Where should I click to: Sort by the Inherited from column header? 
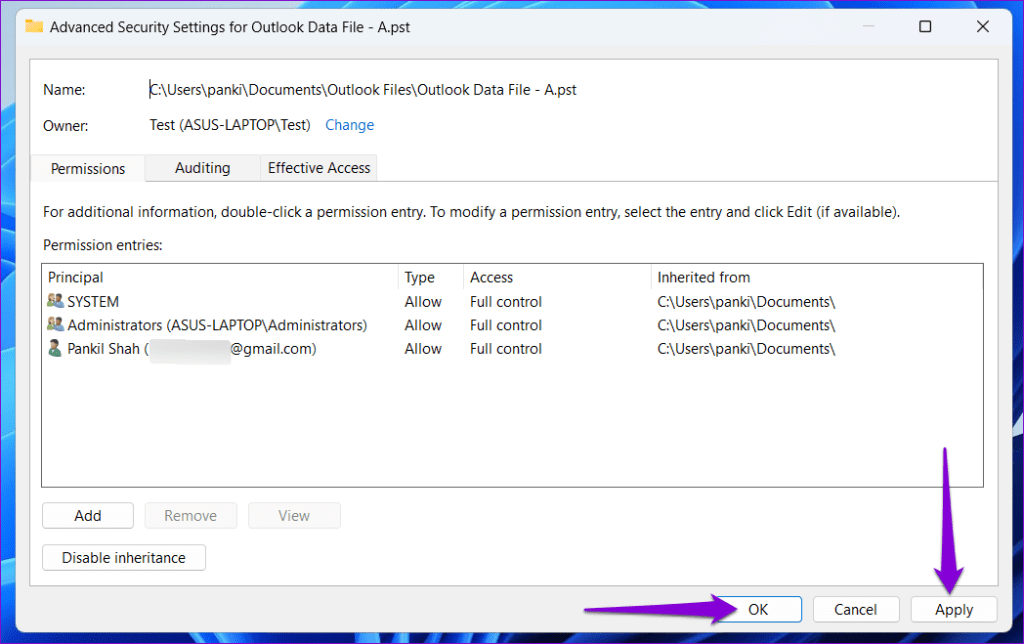pos(816,278)
